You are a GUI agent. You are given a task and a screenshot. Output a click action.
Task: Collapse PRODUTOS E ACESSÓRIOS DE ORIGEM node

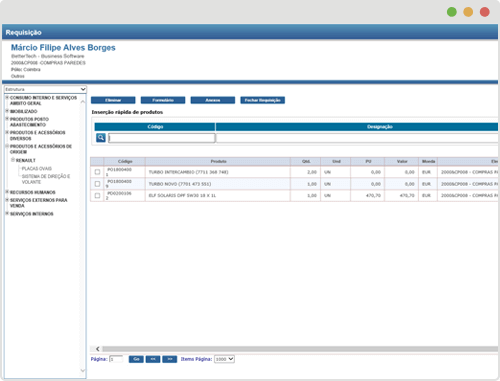pyautogui.click(x=7, y=146)
